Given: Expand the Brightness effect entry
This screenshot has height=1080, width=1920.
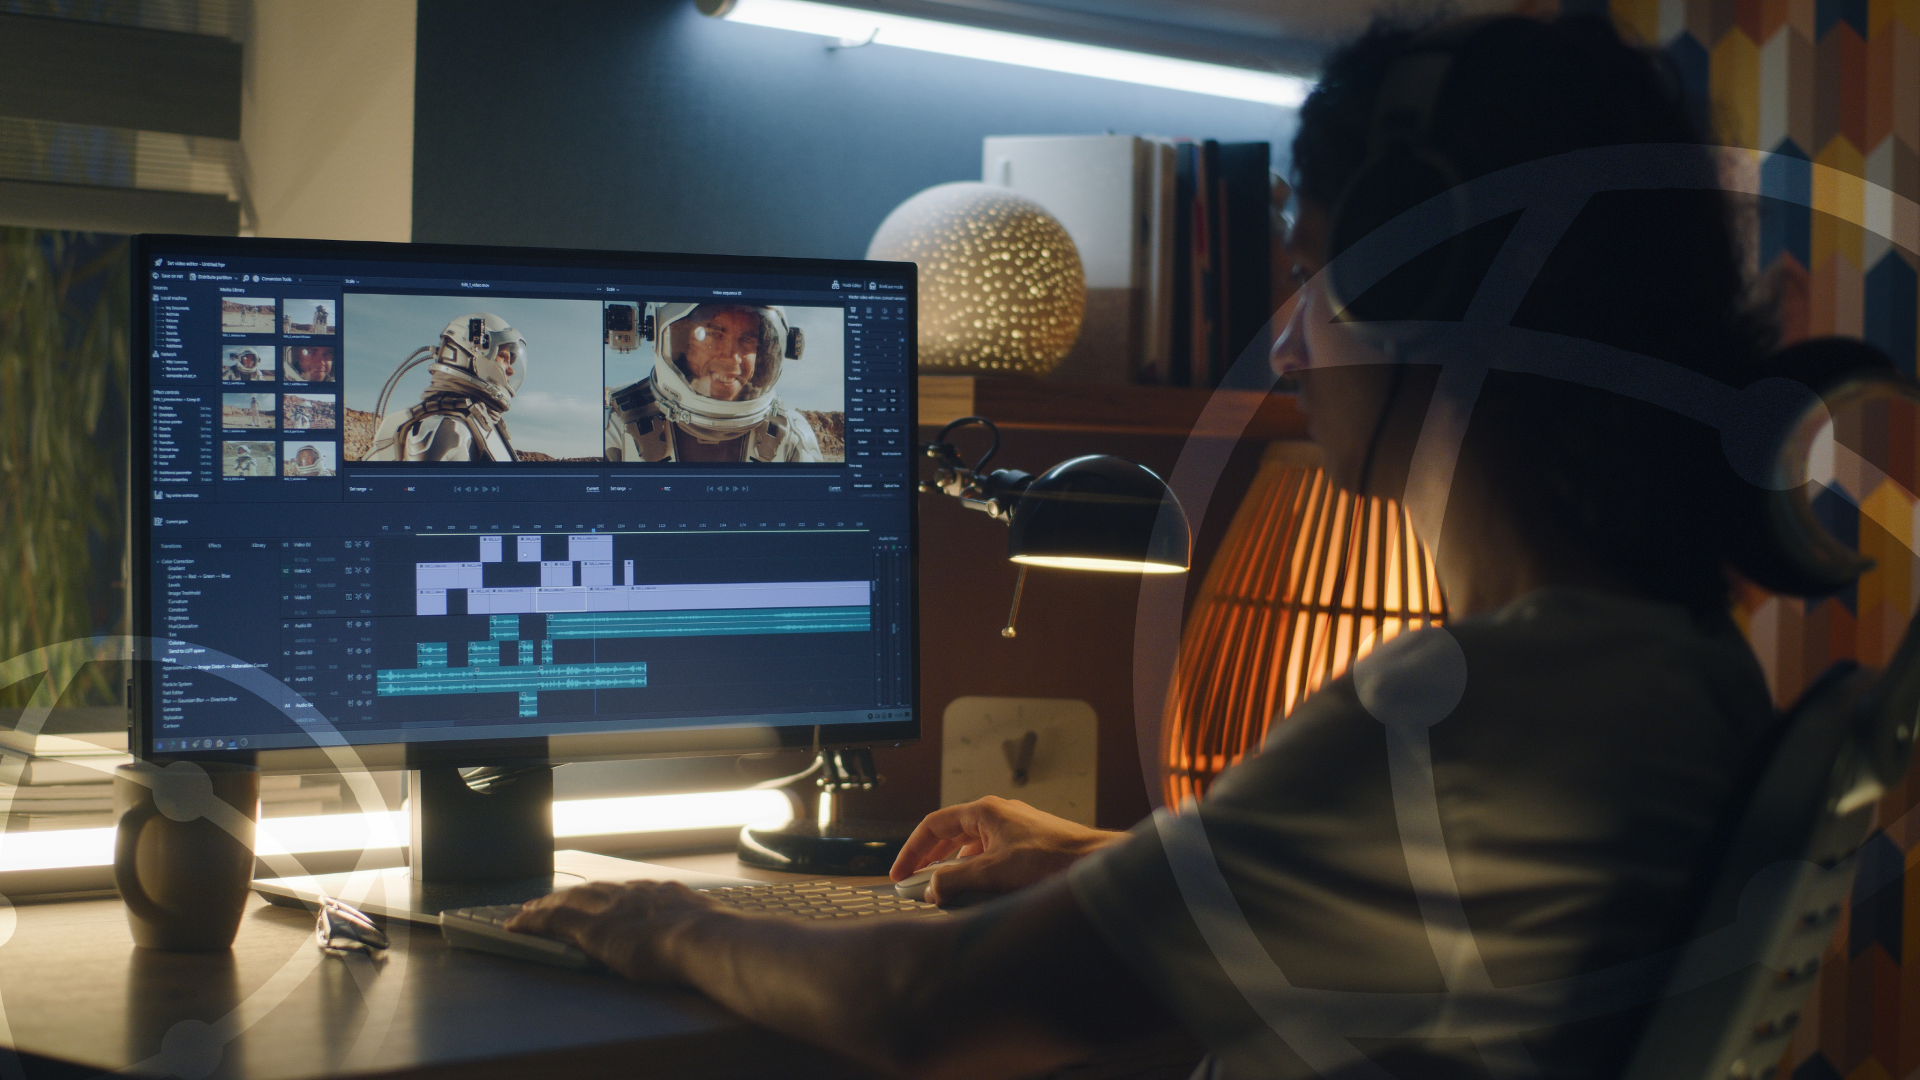Looking at the screenshot, I should (165, 618).
